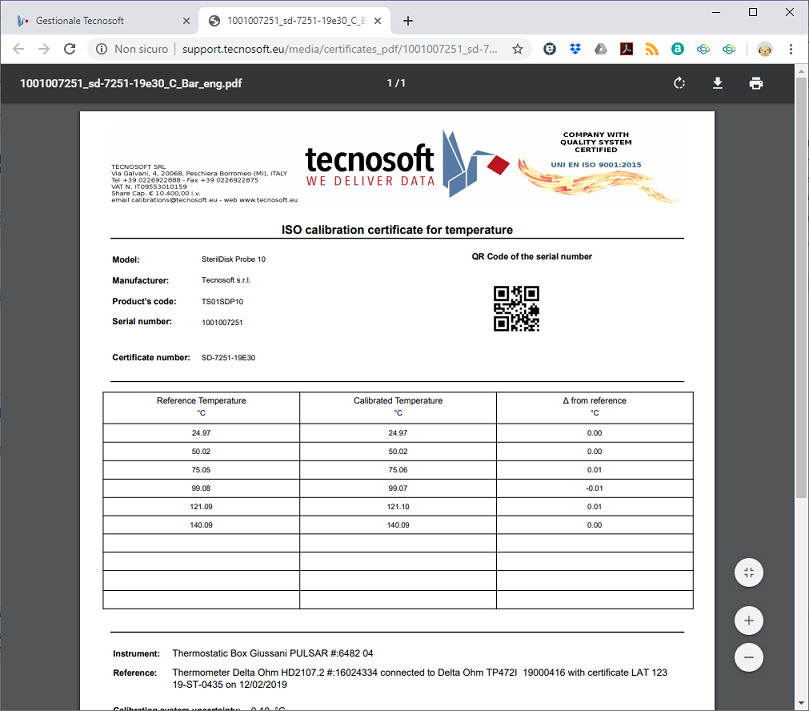Open the Grammarly extension icon

(x=549, y=49)
